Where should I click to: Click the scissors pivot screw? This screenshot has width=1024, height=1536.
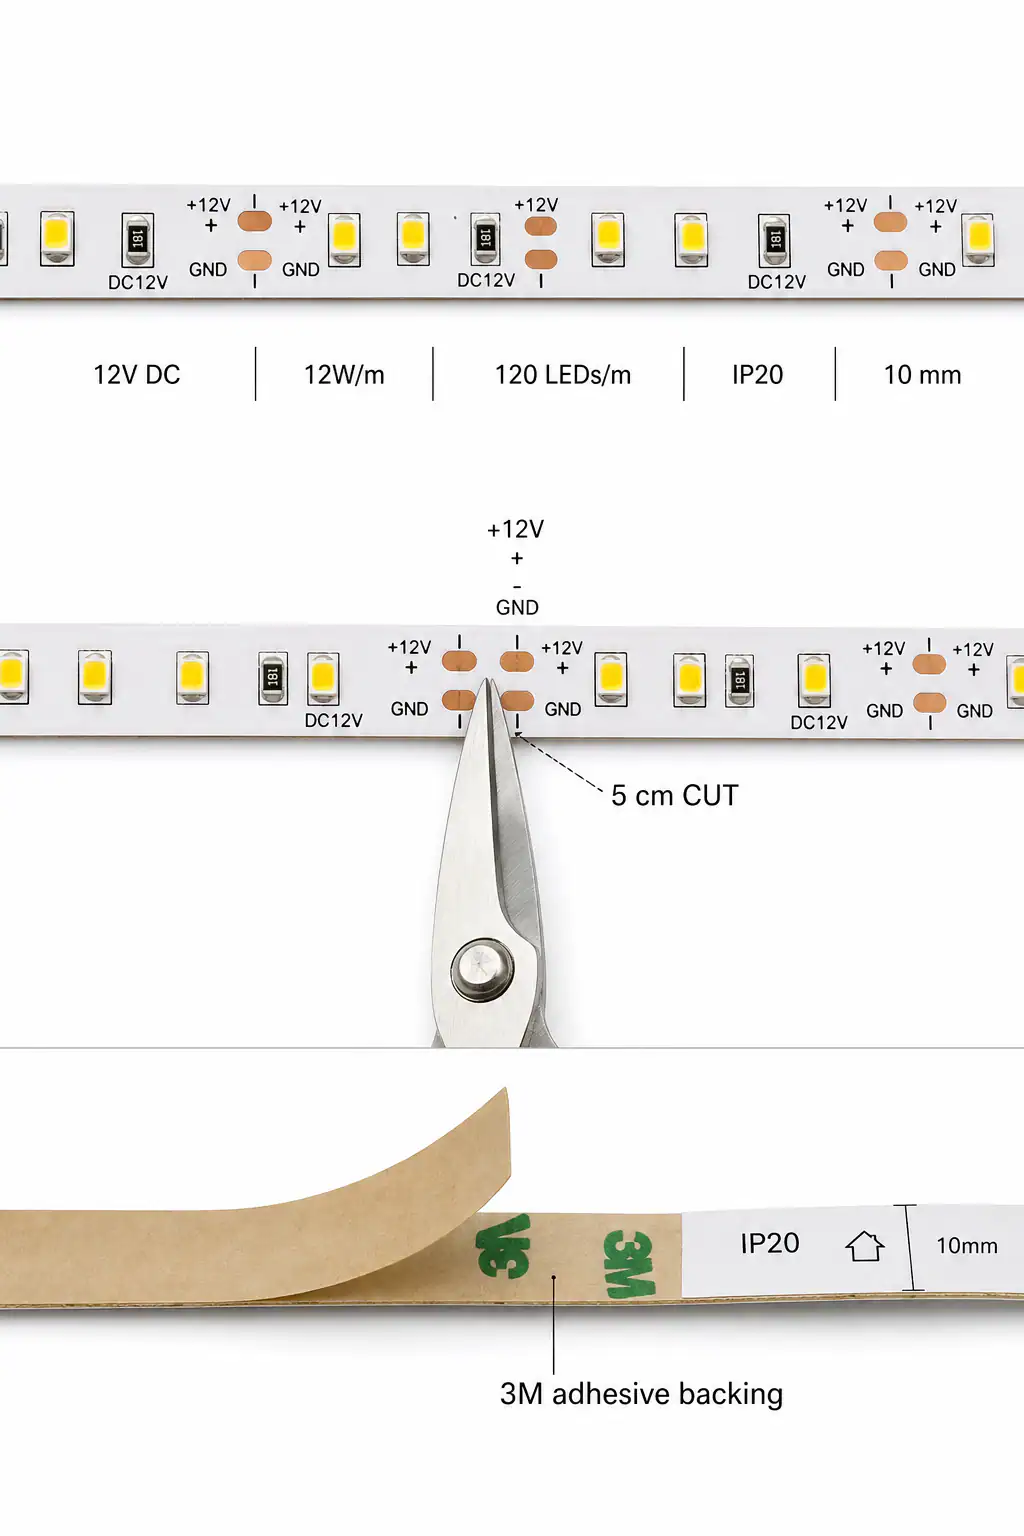click(x=482, y=970)
